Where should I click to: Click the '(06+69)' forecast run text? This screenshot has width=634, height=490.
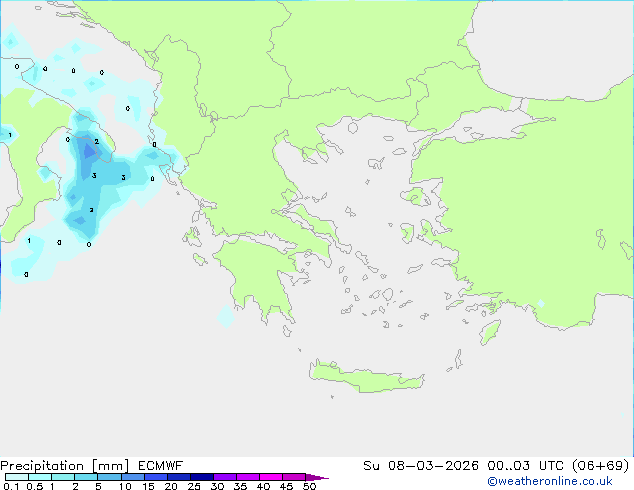(x=600, y=466)
